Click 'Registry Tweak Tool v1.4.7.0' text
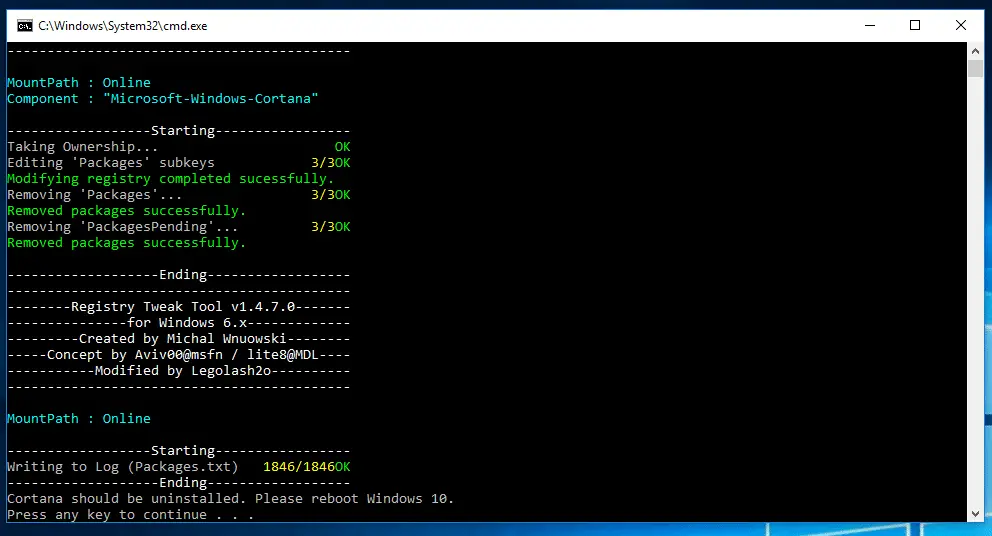992x536 pixels. [x=183, y=307]
